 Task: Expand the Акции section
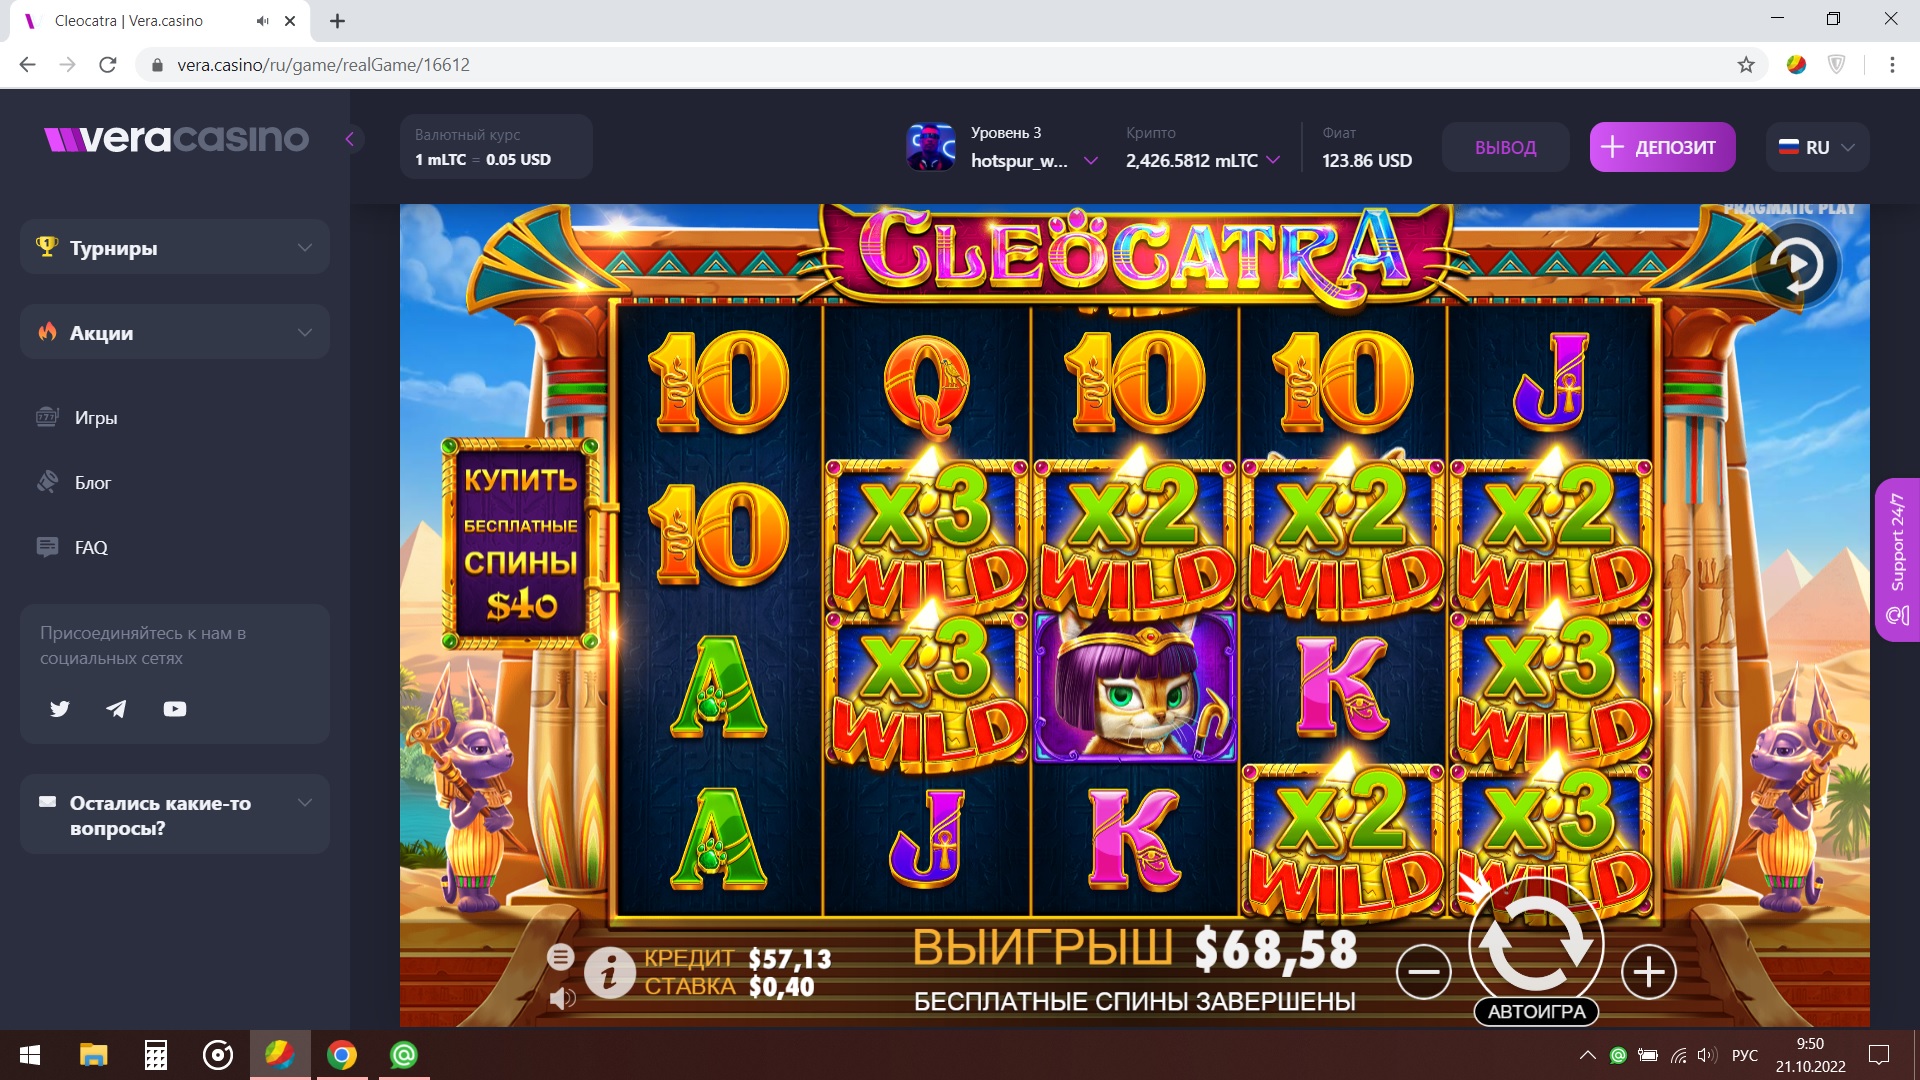tap(175, 332)
